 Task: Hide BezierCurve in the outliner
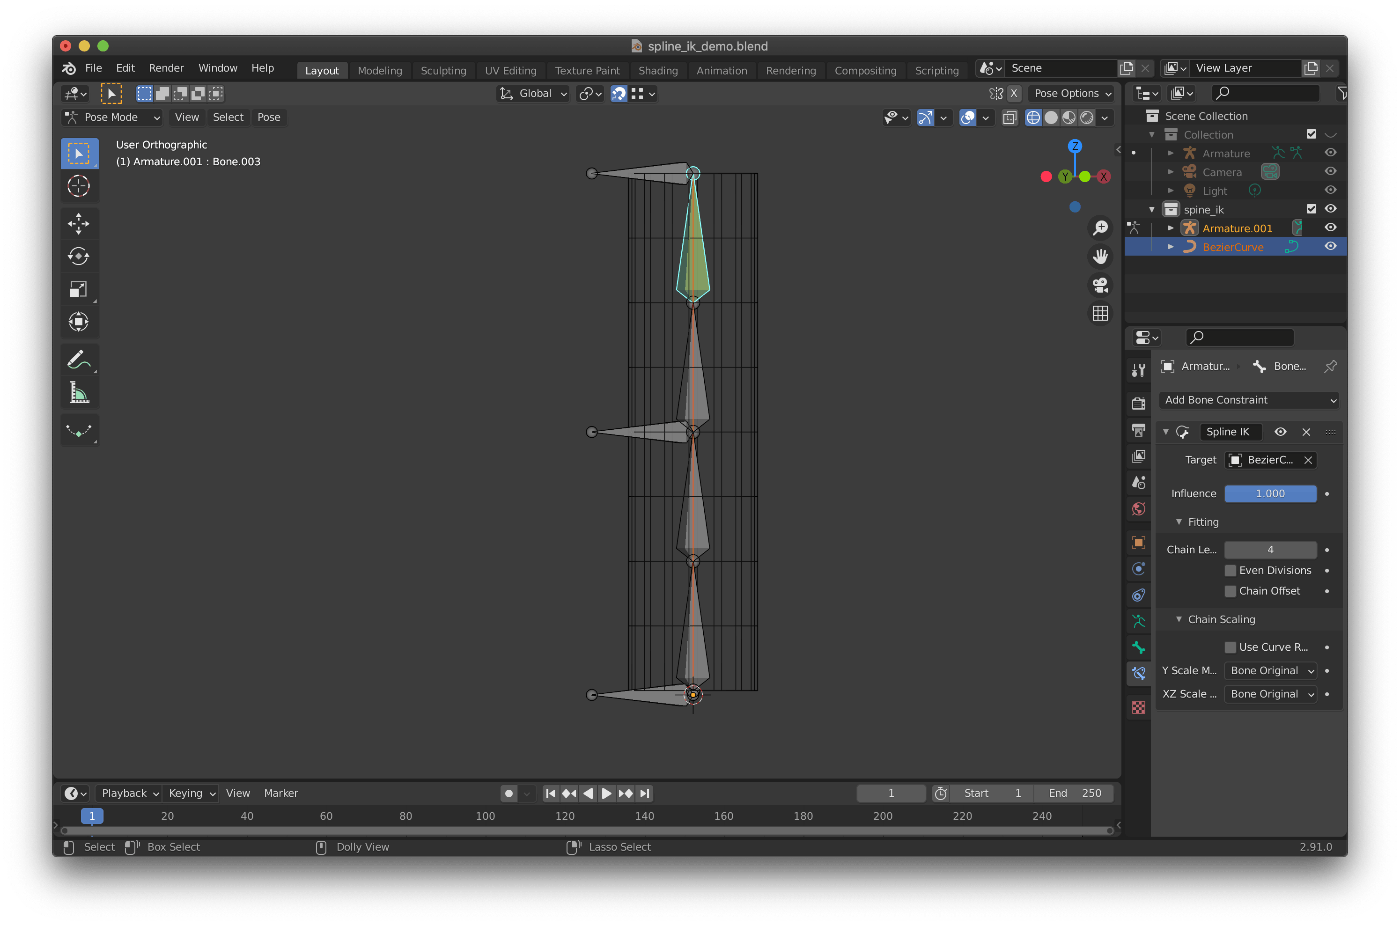(x=1330, y=246)
